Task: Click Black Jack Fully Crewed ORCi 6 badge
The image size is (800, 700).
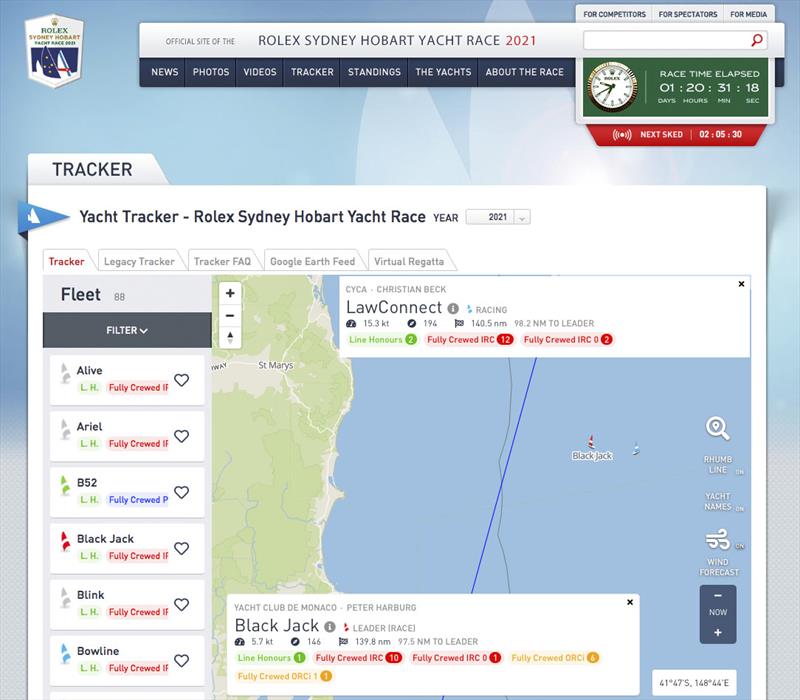Action: (555, 658)
